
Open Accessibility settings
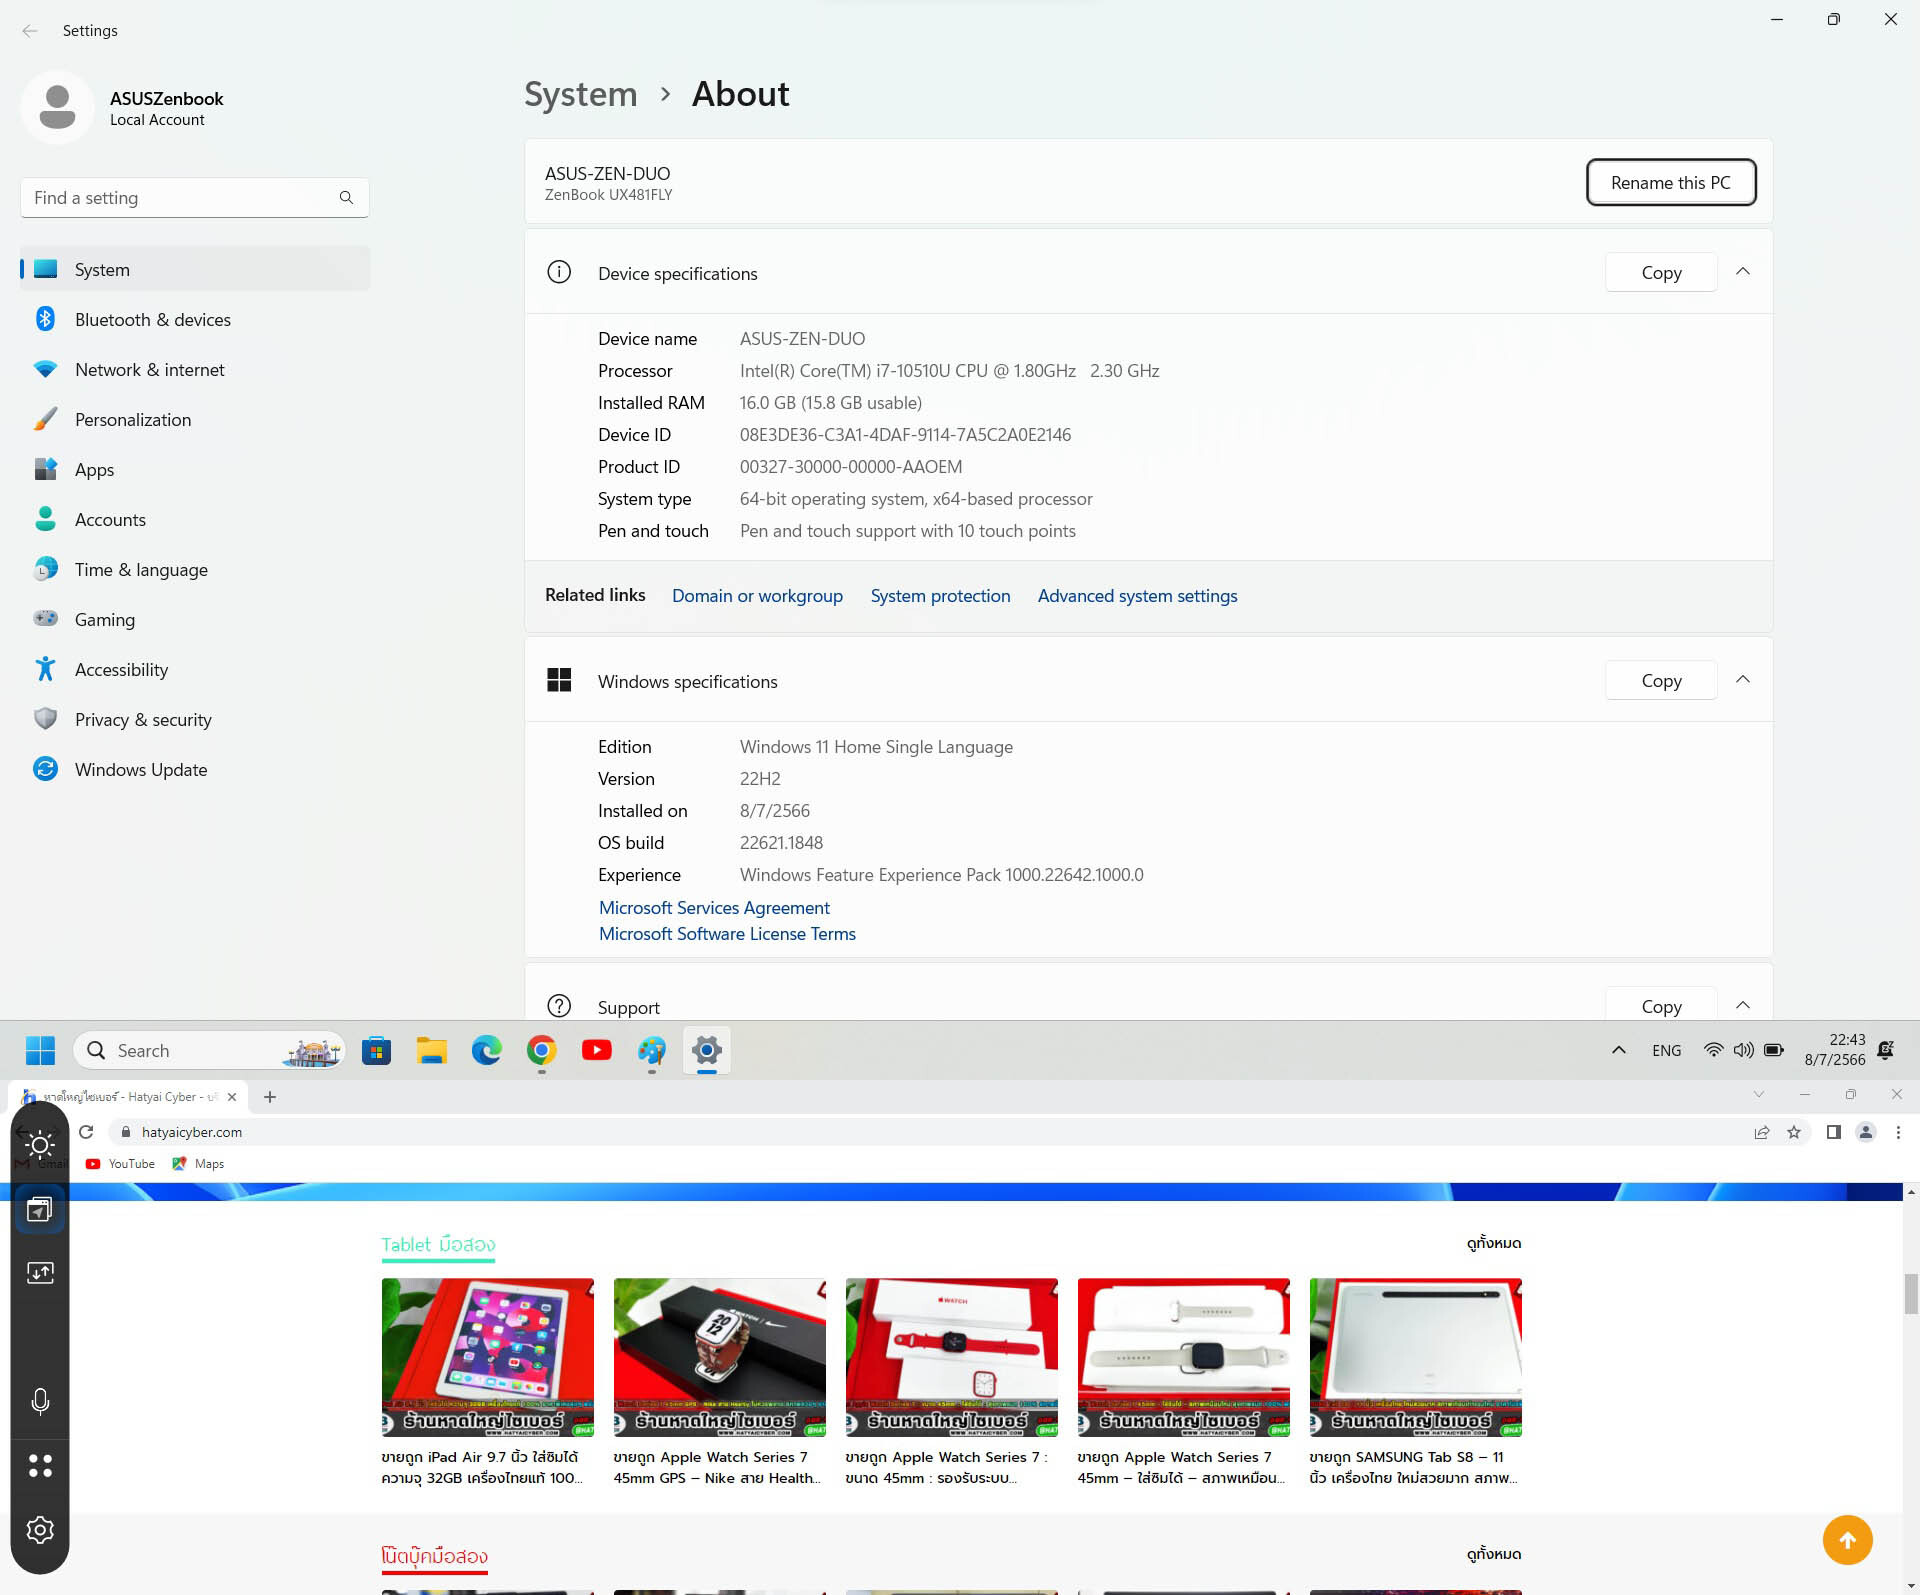195,670
